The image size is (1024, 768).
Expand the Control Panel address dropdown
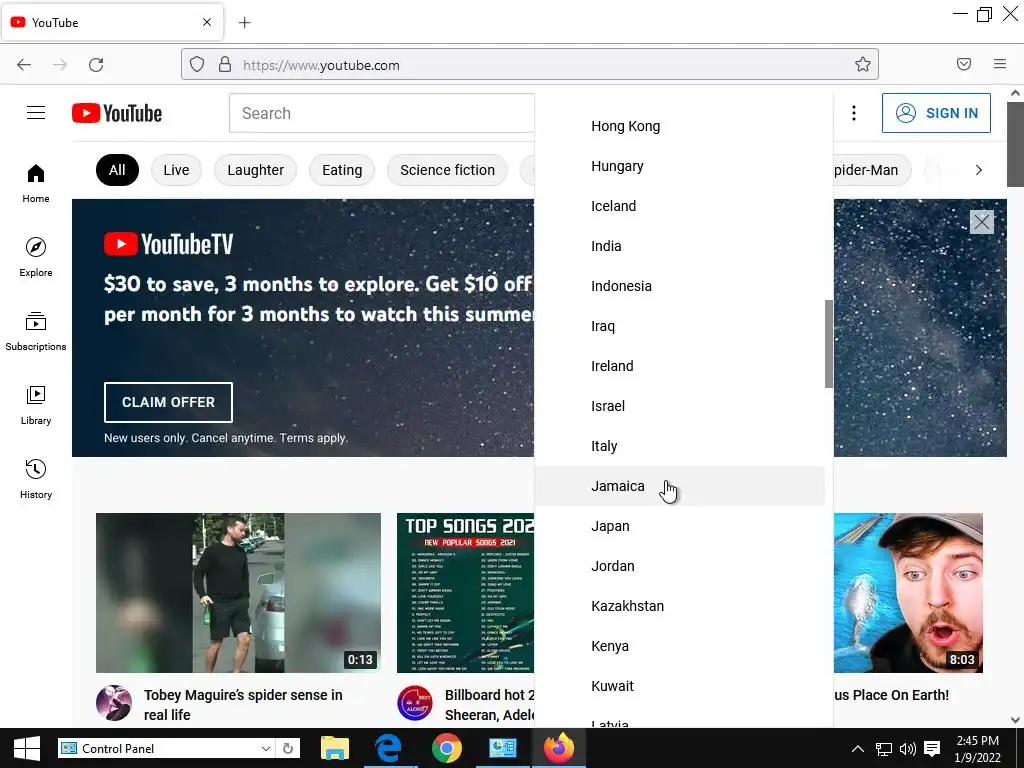coord(266,748)
